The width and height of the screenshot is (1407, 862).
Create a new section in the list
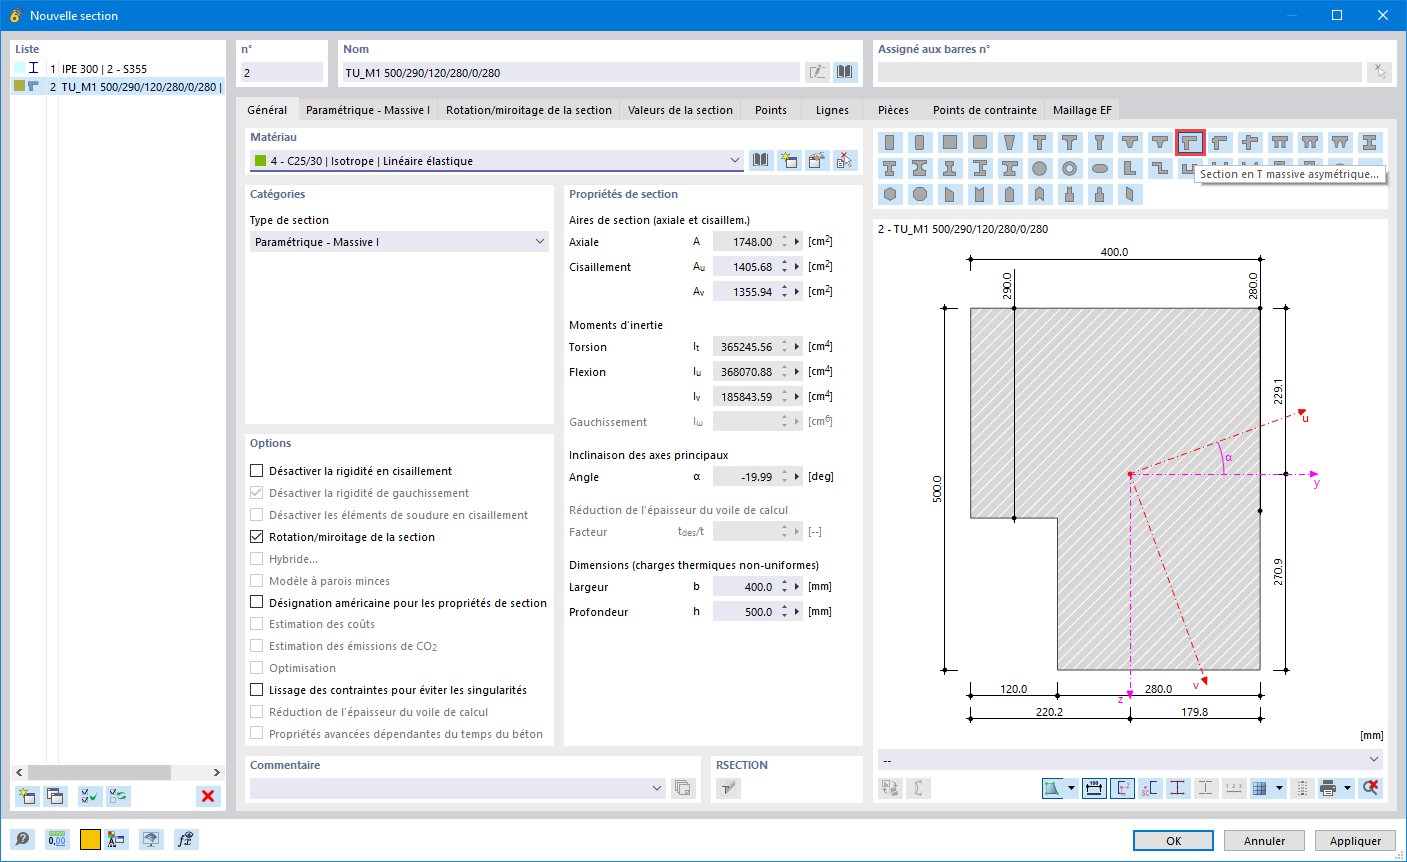[x=27, y=796]
